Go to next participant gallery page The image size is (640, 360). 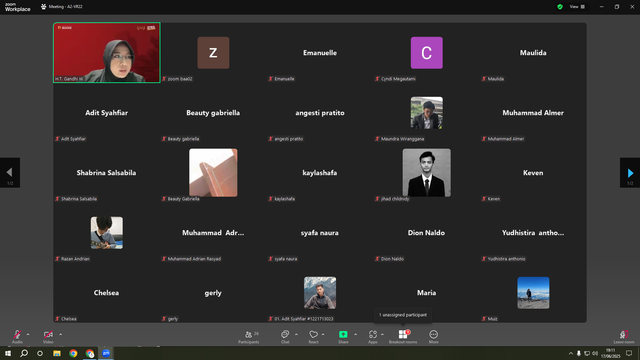[630, 173]
